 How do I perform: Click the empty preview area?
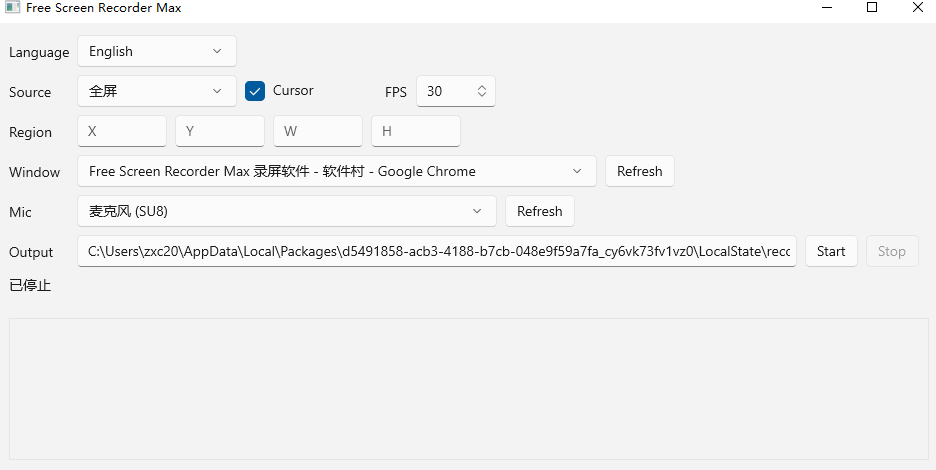tap(468, 388)
